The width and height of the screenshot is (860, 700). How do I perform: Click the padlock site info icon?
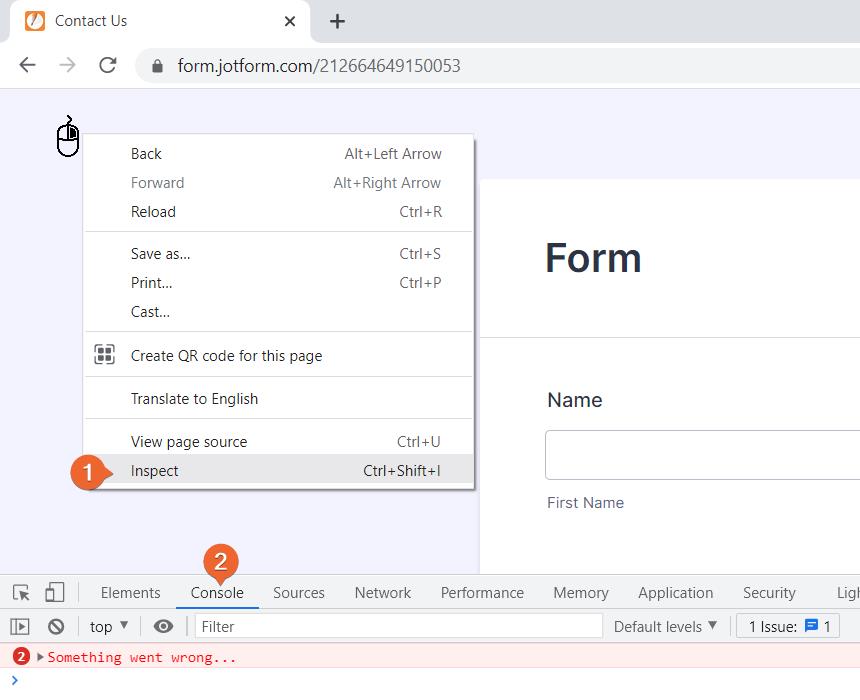[x=156, y=66]
